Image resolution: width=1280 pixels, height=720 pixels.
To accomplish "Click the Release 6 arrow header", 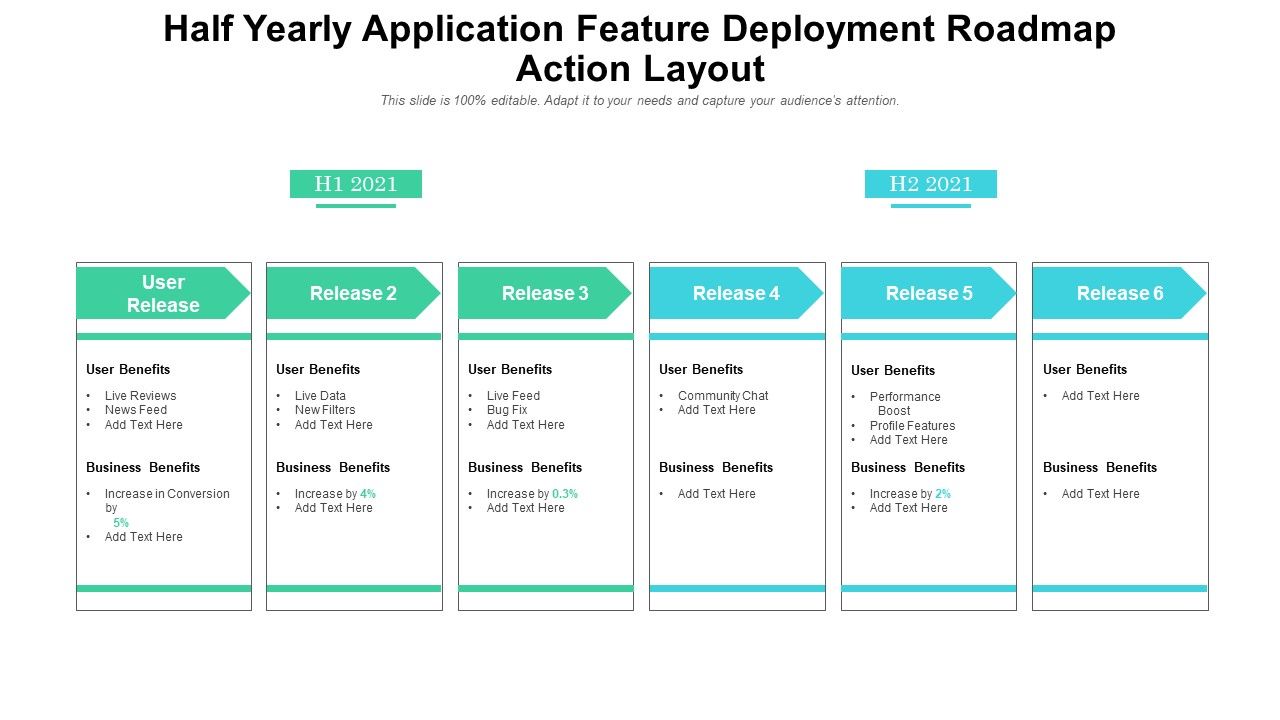I will pyautogui.click(x=1120, y=293).
